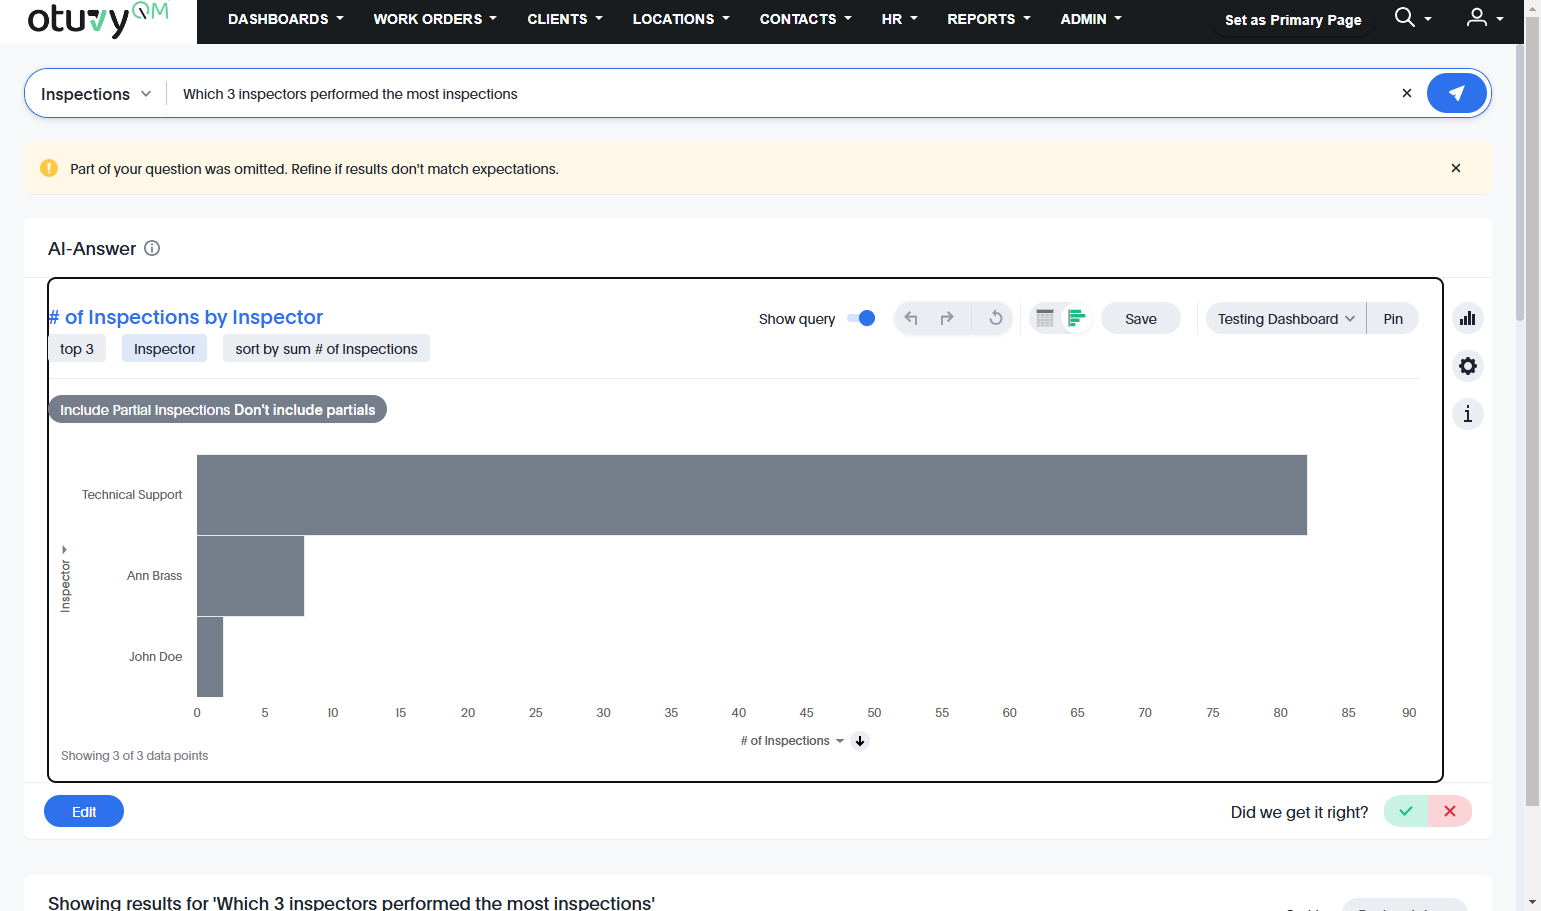Toggle the Show query switch
1541x911 pixels.
point(861,318)
